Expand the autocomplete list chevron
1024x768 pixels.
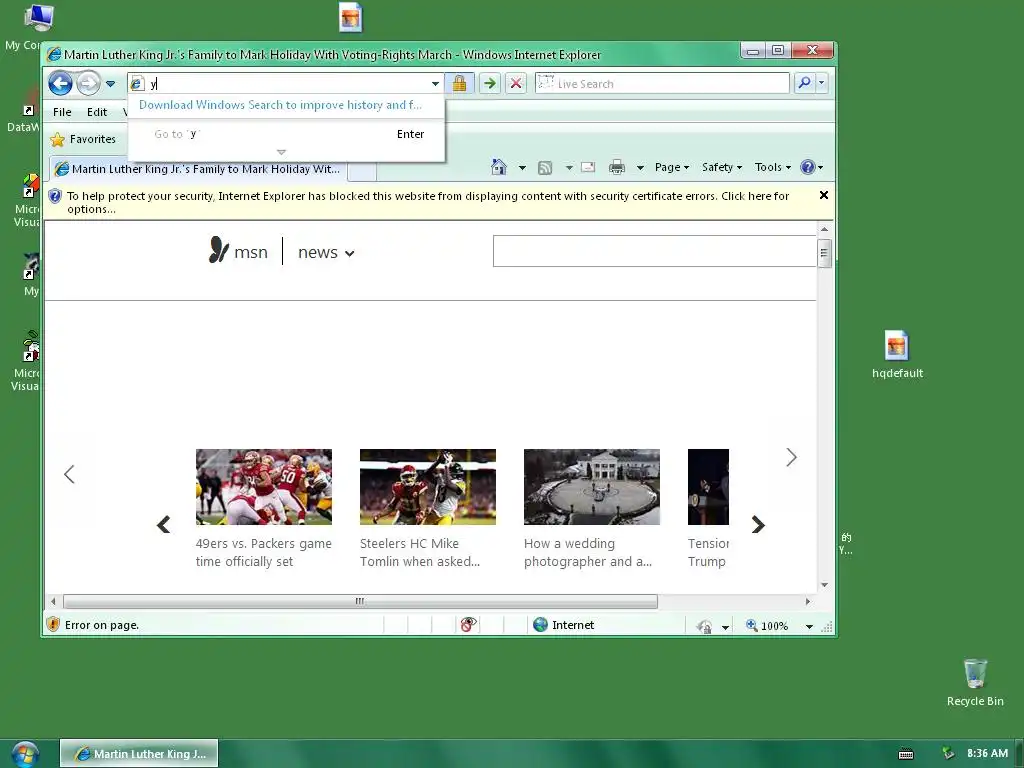[281, 152]
